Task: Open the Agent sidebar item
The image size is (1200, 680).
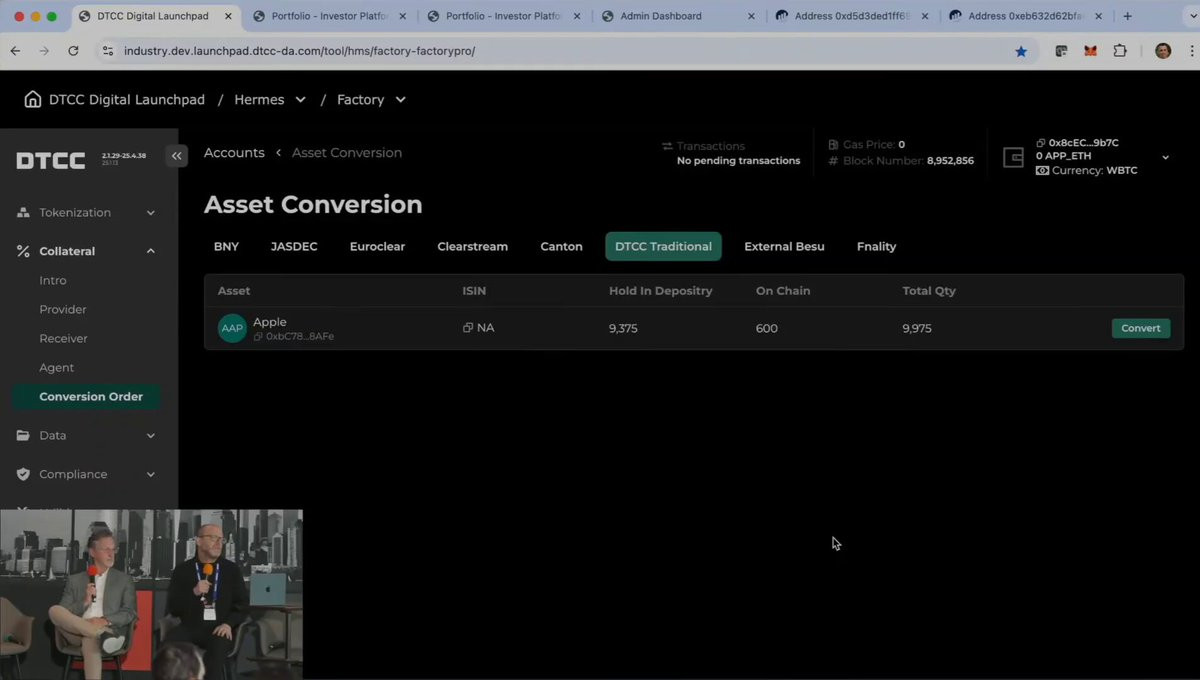Action: coord(57,368)
